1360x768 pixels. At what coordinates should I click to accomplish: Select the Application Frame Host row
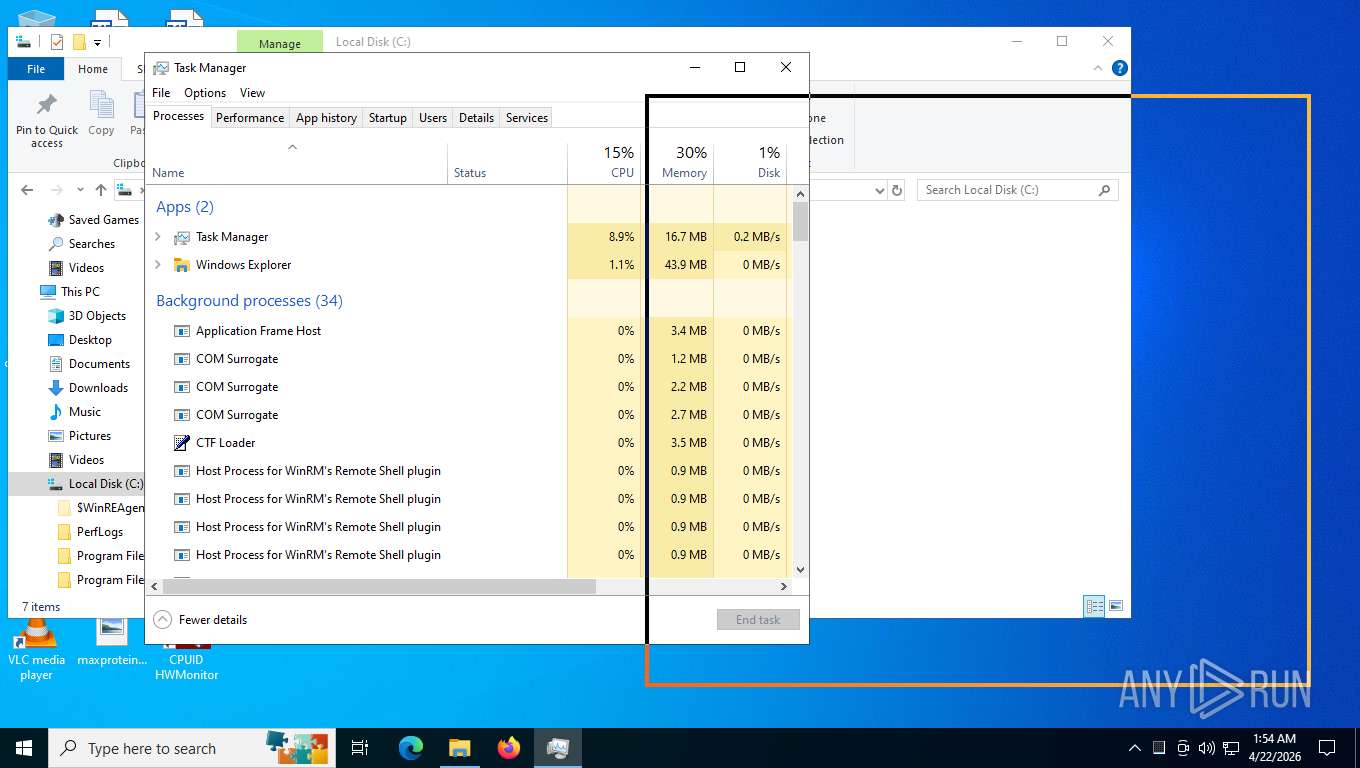click(466, 331)
